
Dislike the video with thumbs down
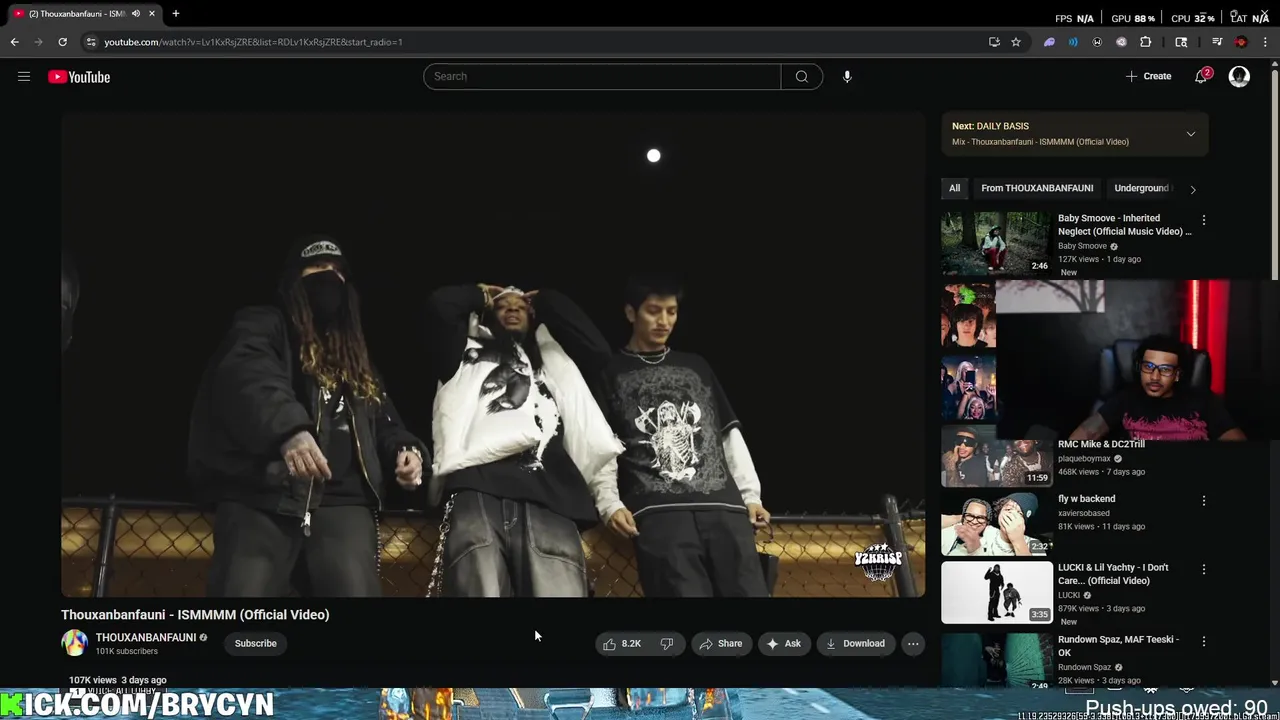pos(667,644)
